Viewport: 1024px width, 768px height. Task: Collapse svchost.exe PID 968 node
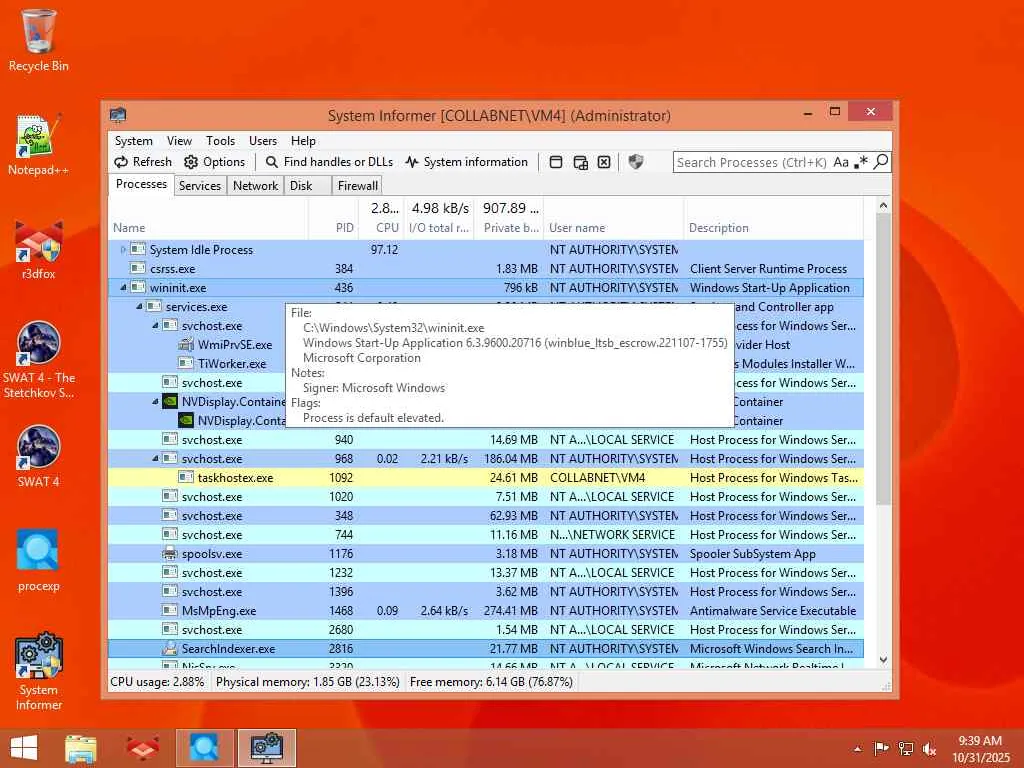(155, 458)
